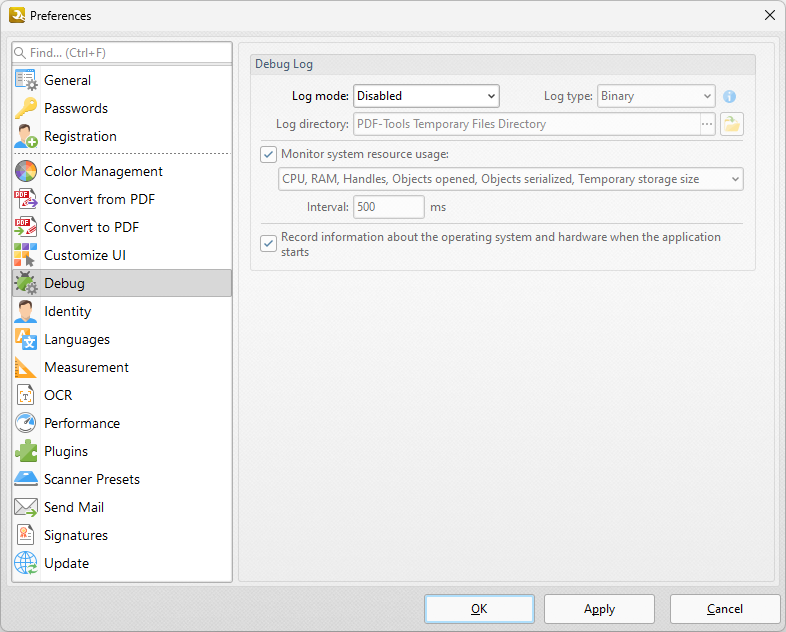The width and height of the screenshot is (786, 632).
Task: Open General preferences via its icon
Action: (x=26, y=80)
